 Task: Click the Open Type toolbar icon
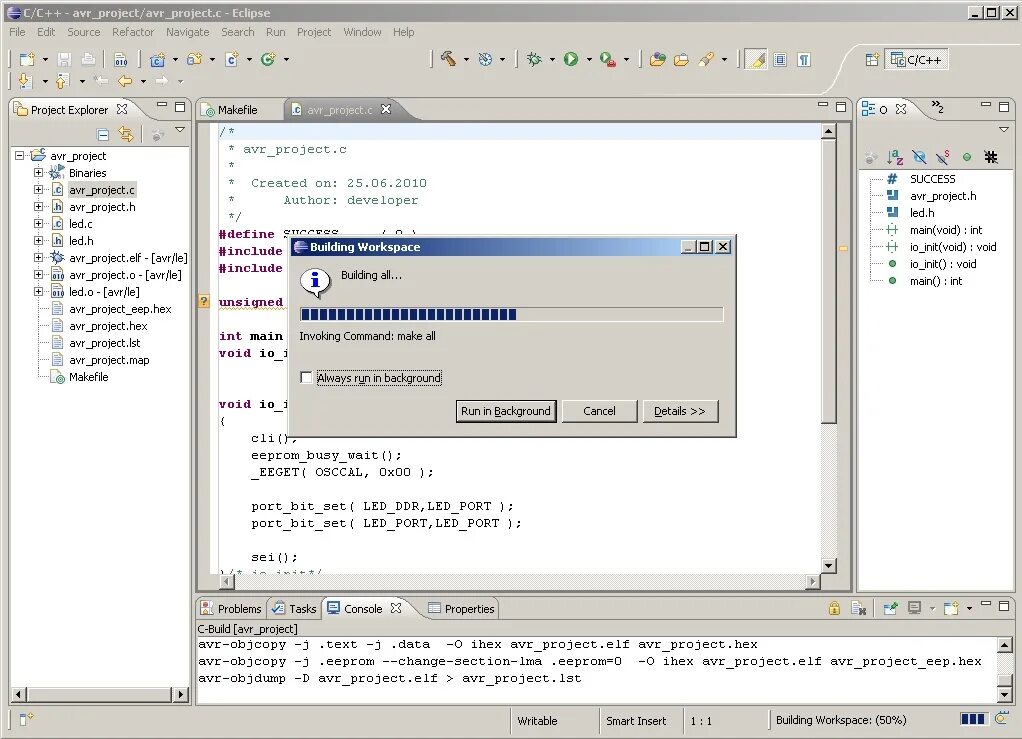658,60
